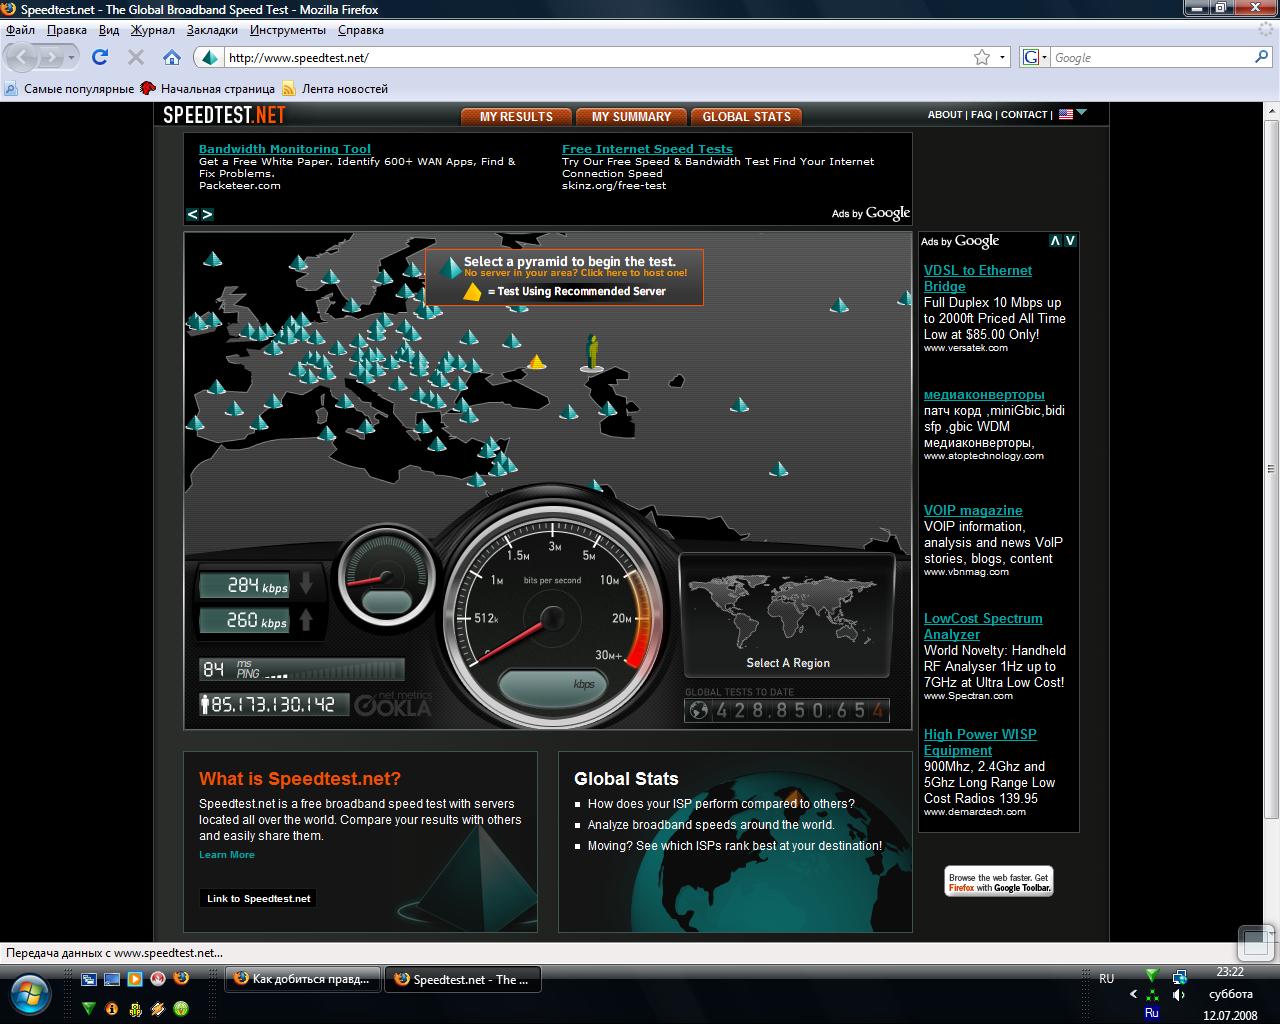Expand the Лента новостей feed bookmark
This screenshot has height=1024, width=1280.
335,88
